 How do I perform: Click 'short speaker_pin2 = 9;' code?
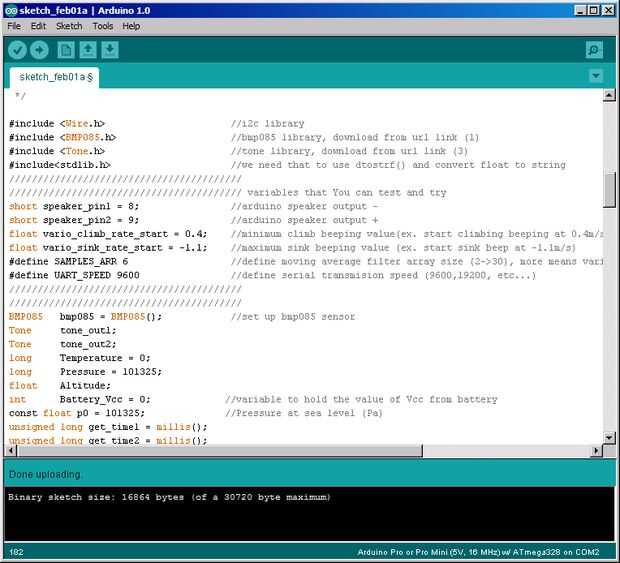[x=74, y=220]
